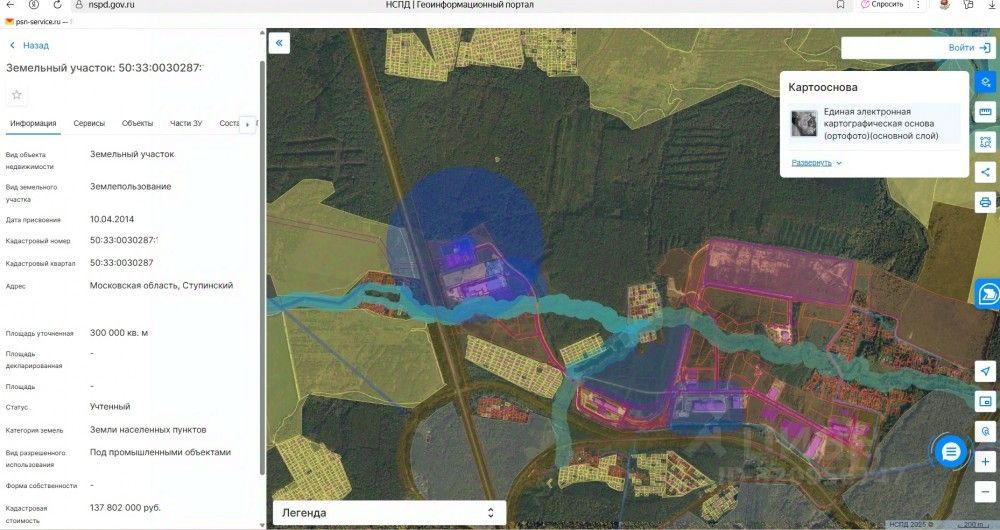Click the area value 300 000 кв. м
The height and width of the screenshot is (530, 1000).
coord(119,333)
